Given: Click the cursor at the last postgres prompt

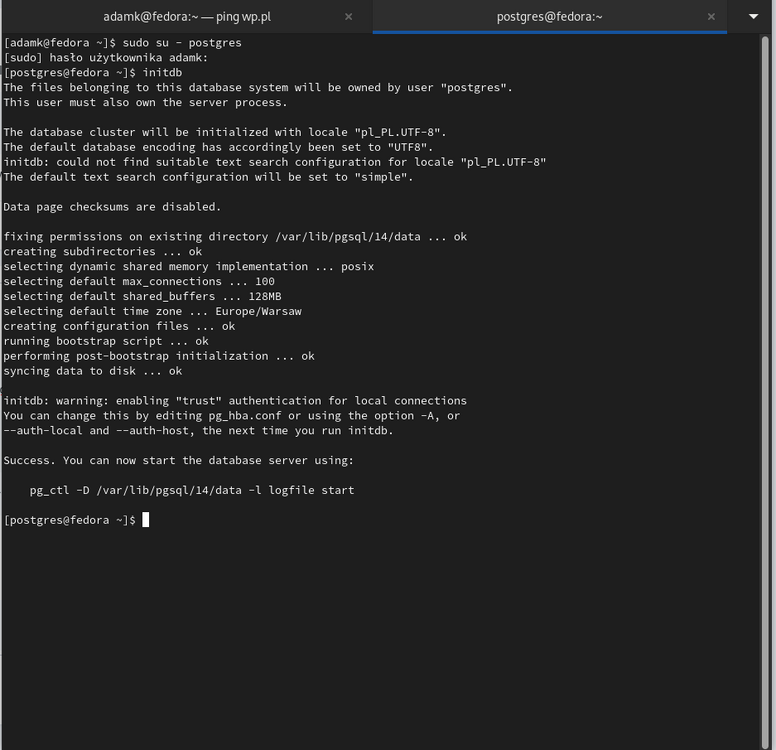Looking at the screenshot, I should click(145, 520).
